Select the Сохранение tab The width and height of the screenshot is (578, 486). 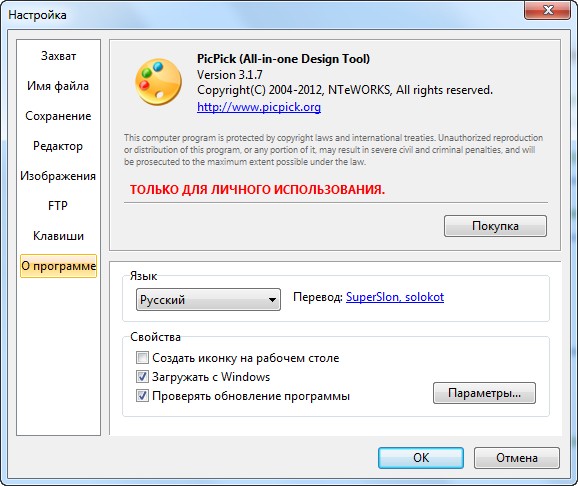[x=58, y=116]
